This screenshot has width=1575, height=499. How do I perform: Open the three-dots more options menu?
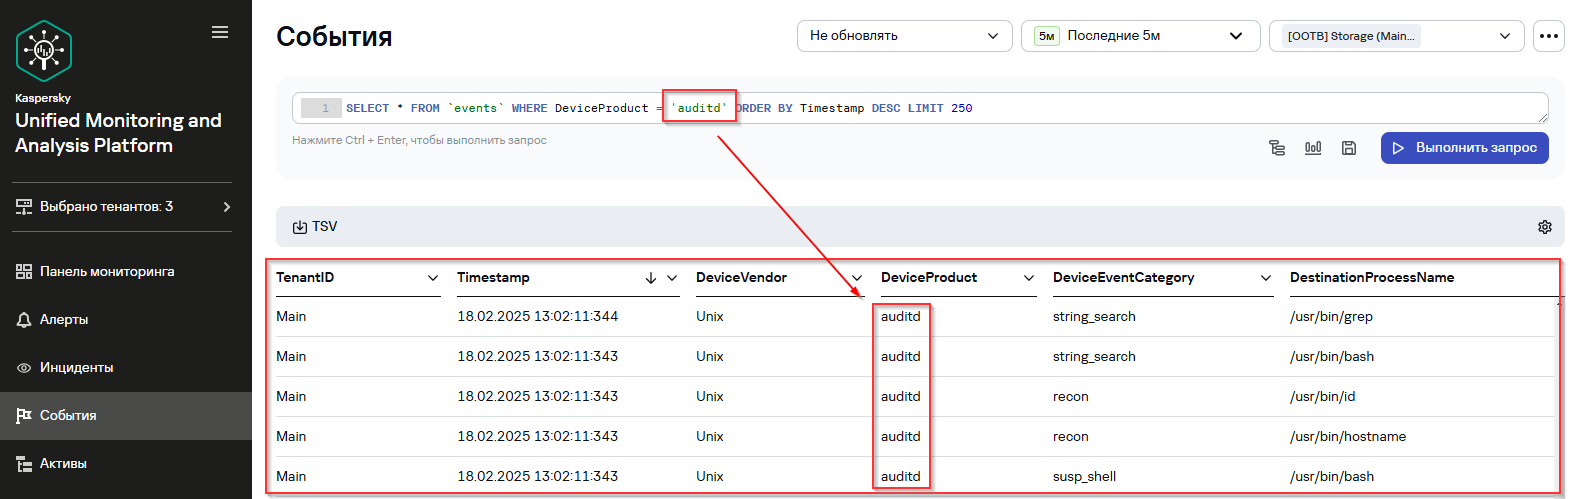[x=1549, y=36]
